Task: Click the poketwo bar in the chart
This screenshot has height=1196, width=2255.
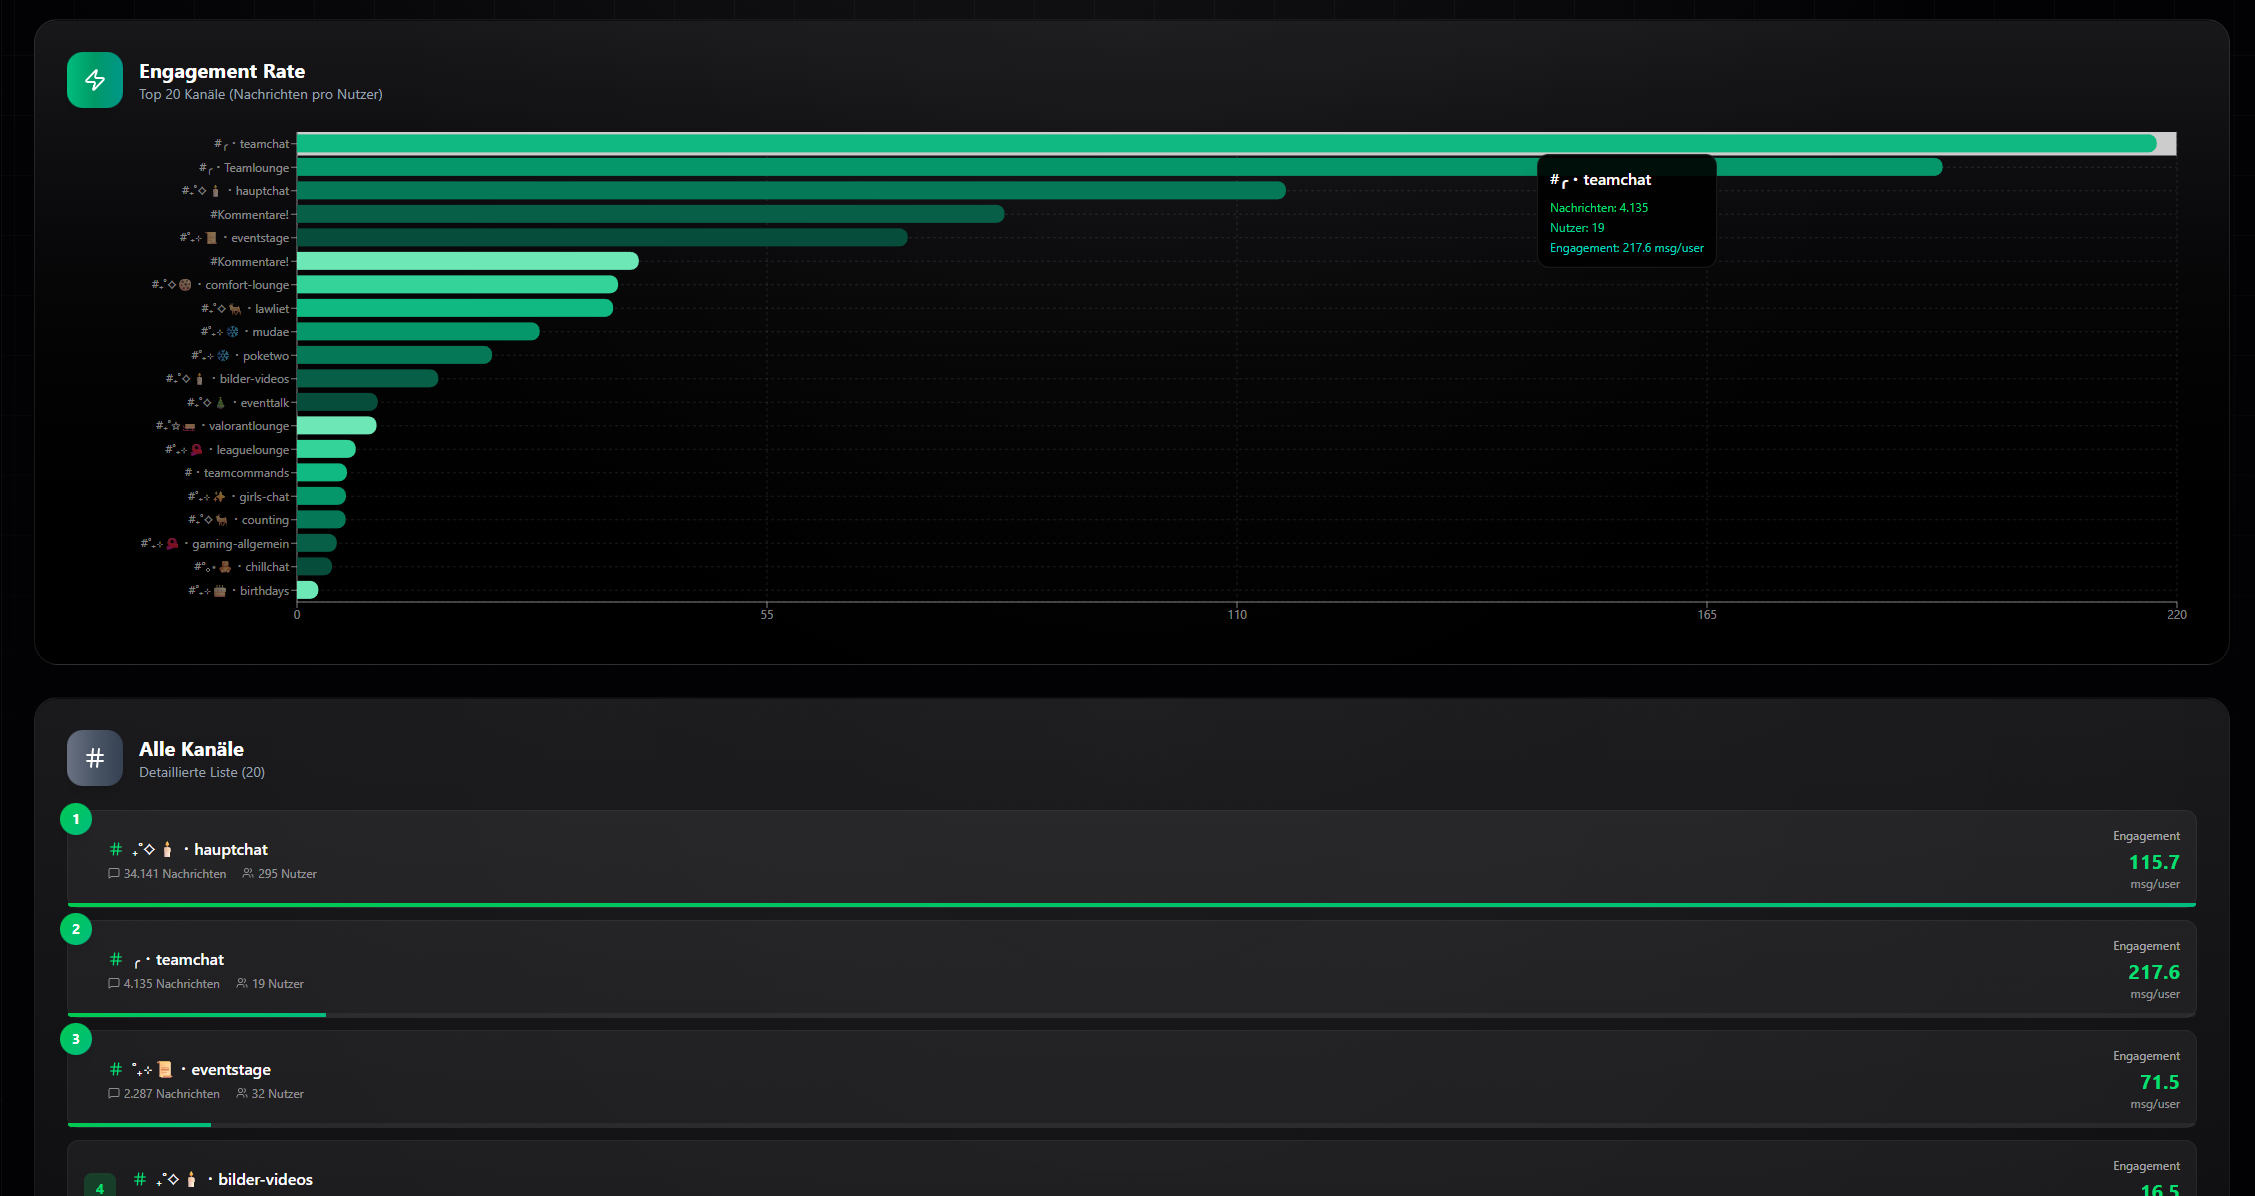Action: 394,355
